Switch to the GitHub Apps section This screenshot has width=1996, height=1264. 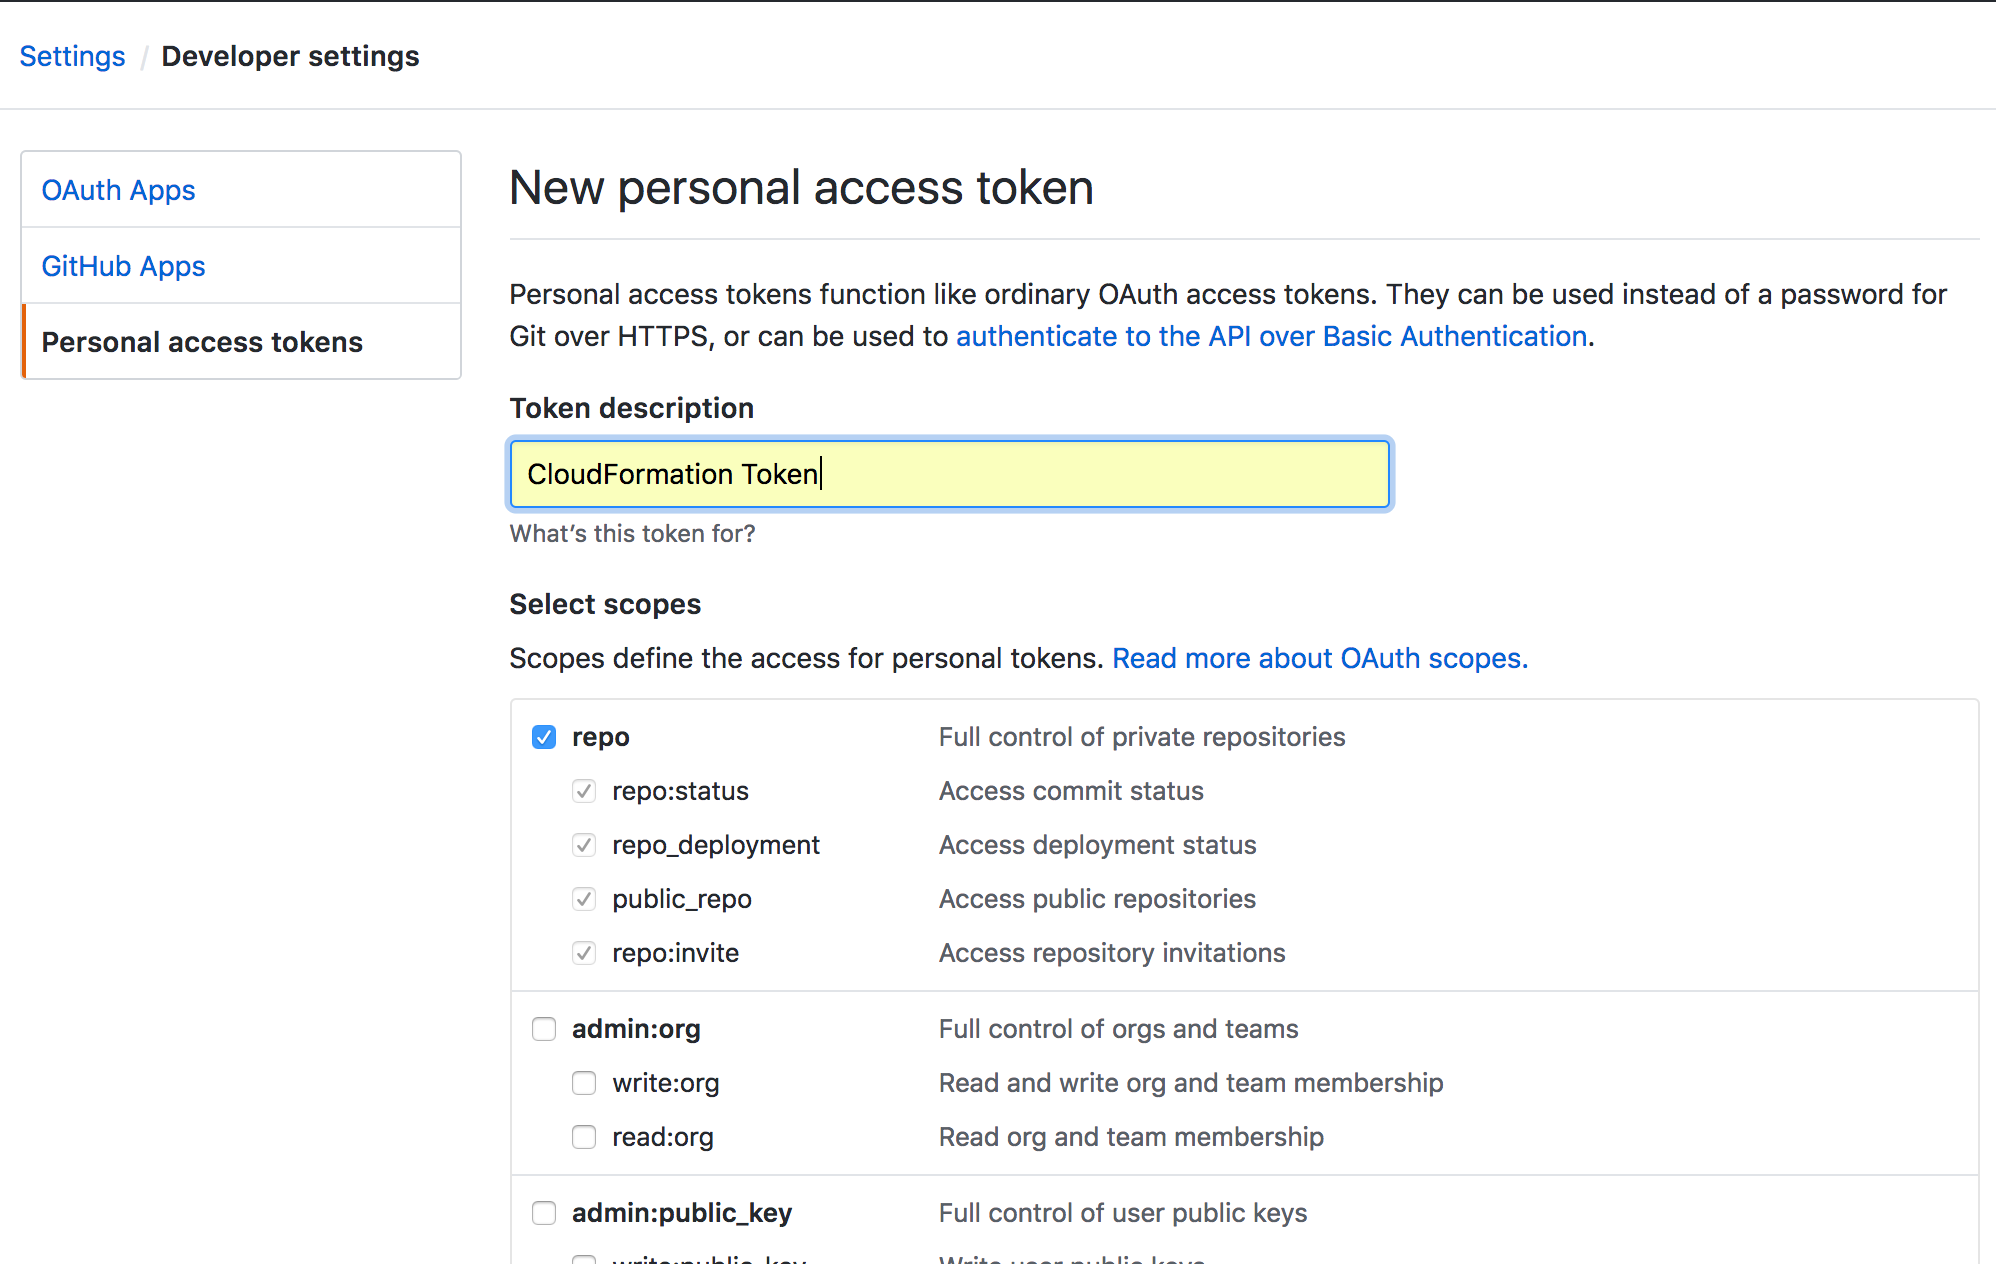123,266
